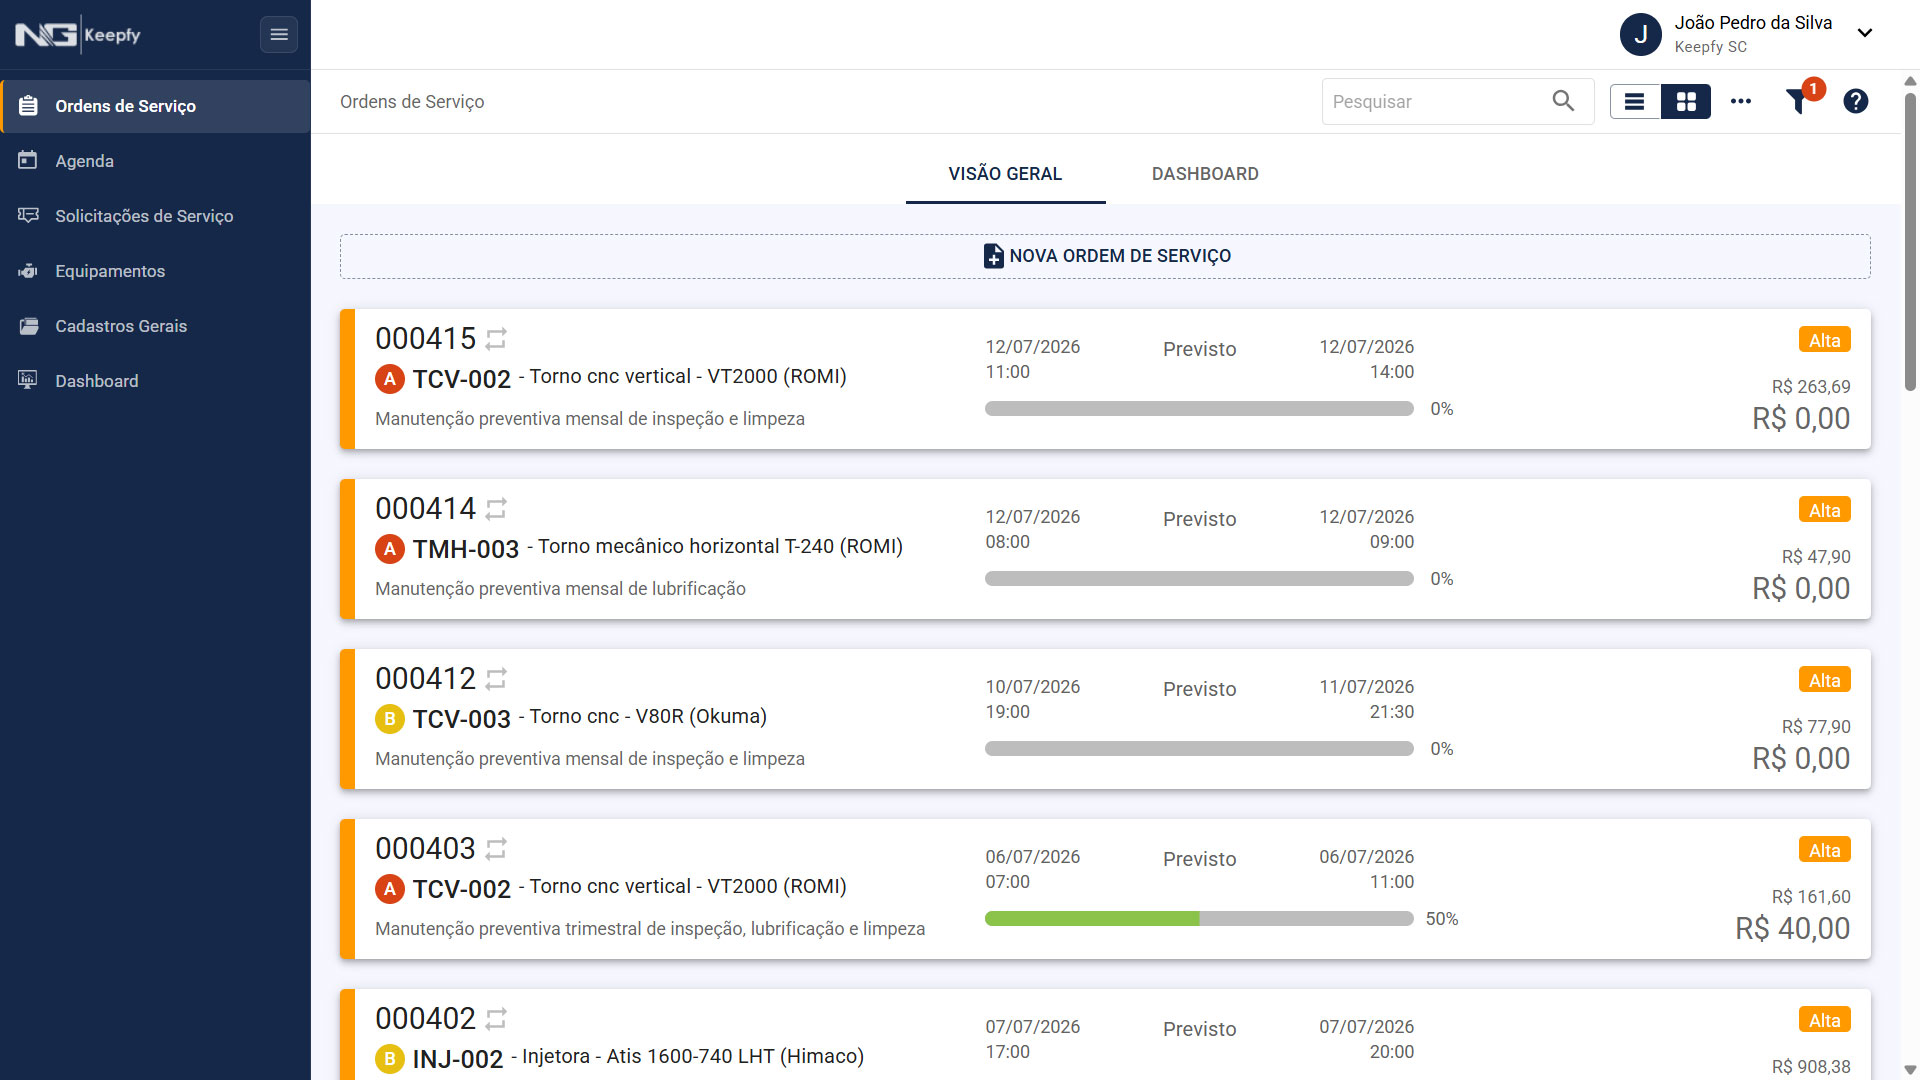The width and height of the screenshot is (1920, 1080).
Task: Select the VISÃO GERAL tab
Action: pyautogui.click(x=1005, y=174)
